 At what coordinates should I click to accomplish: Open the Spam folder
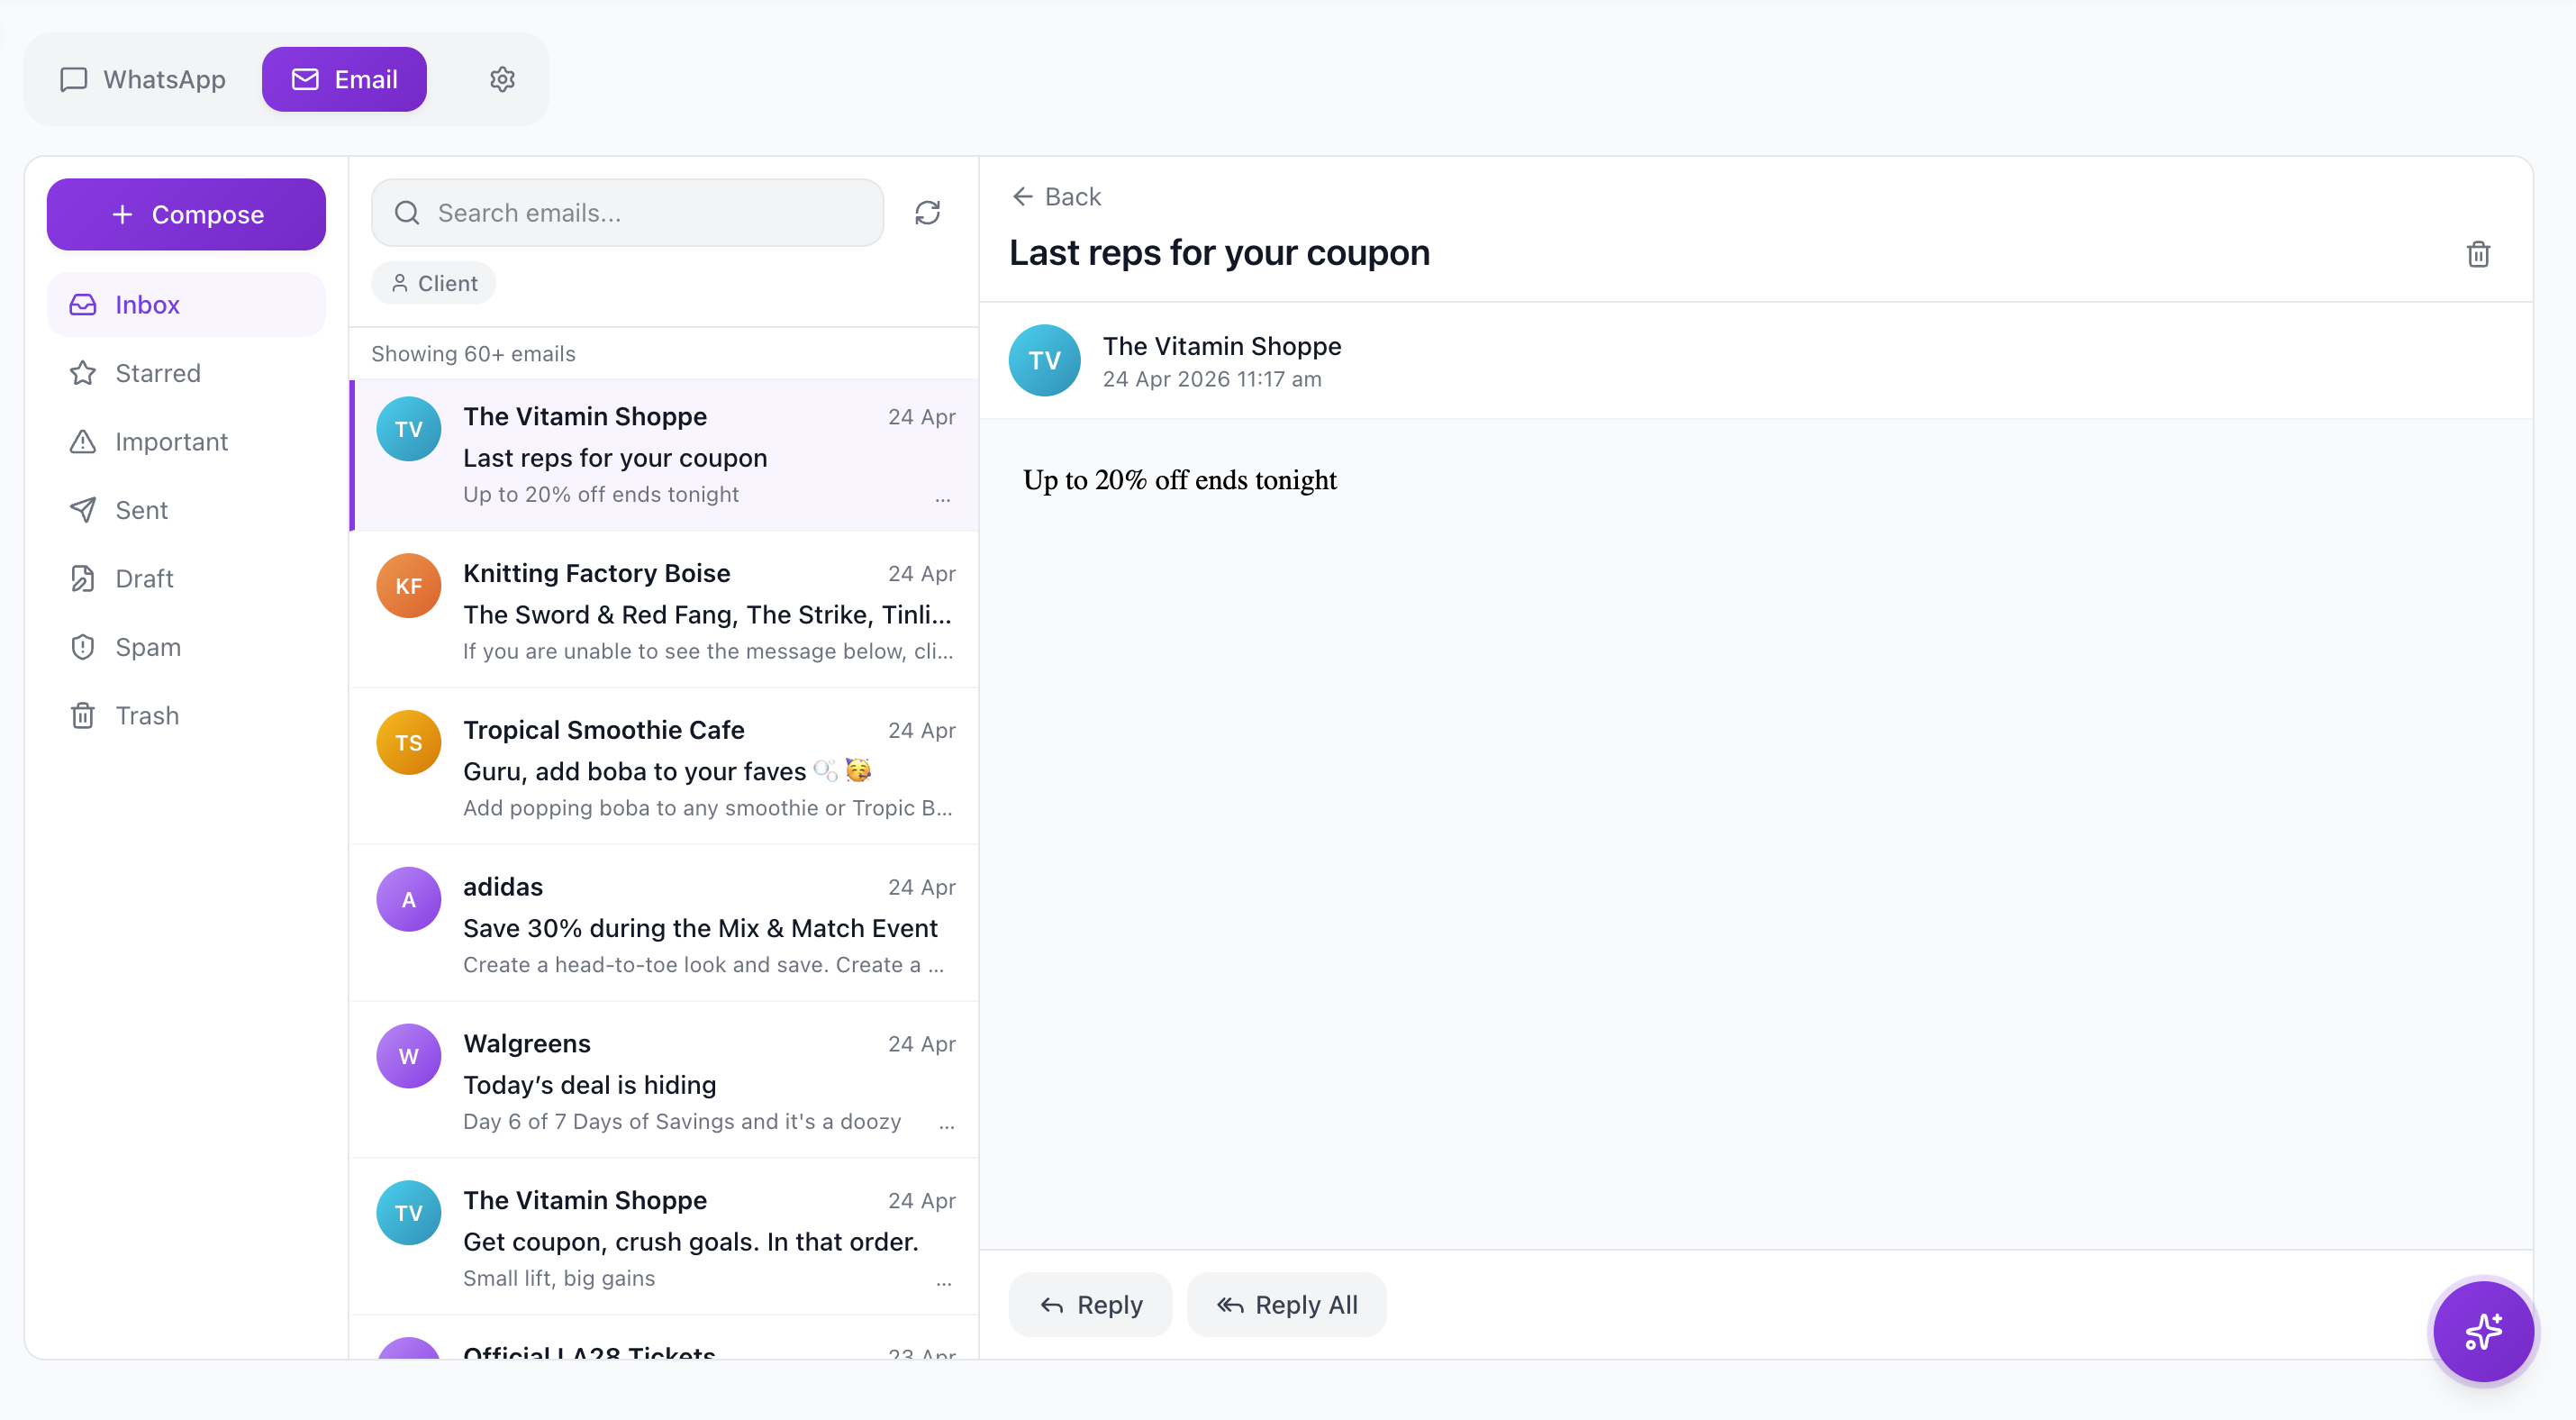[x=186, y=647]
